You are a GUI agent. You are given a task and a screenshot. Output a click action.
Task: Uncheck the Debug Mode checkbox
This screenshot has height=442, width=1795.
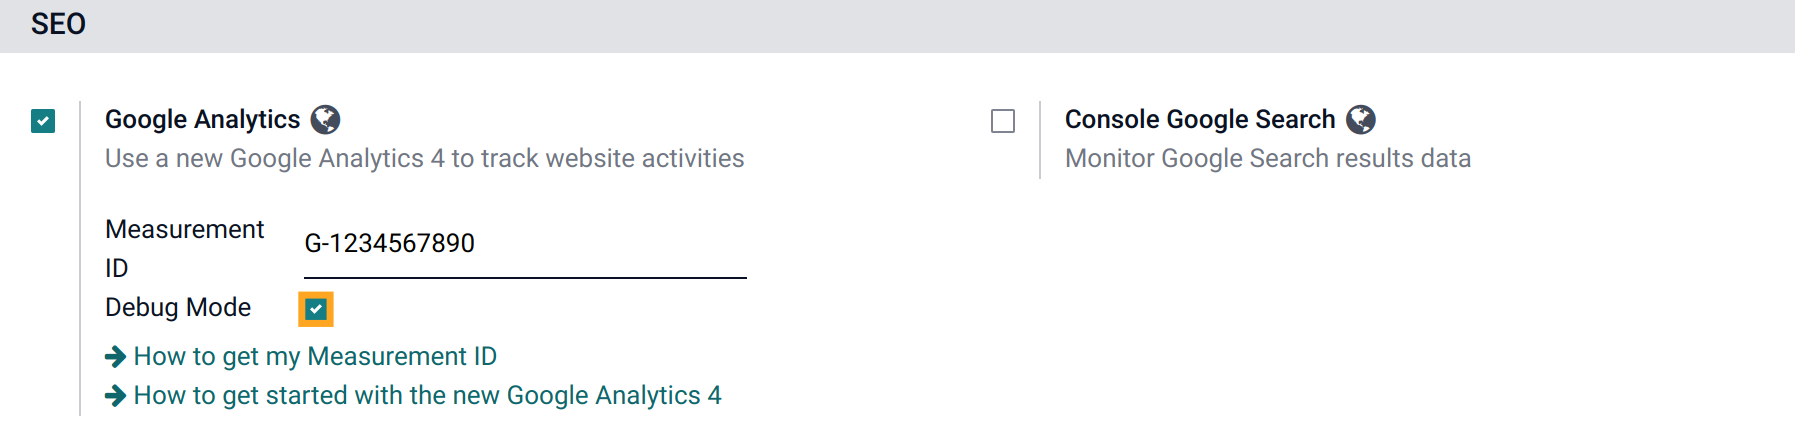pos(316,309)
